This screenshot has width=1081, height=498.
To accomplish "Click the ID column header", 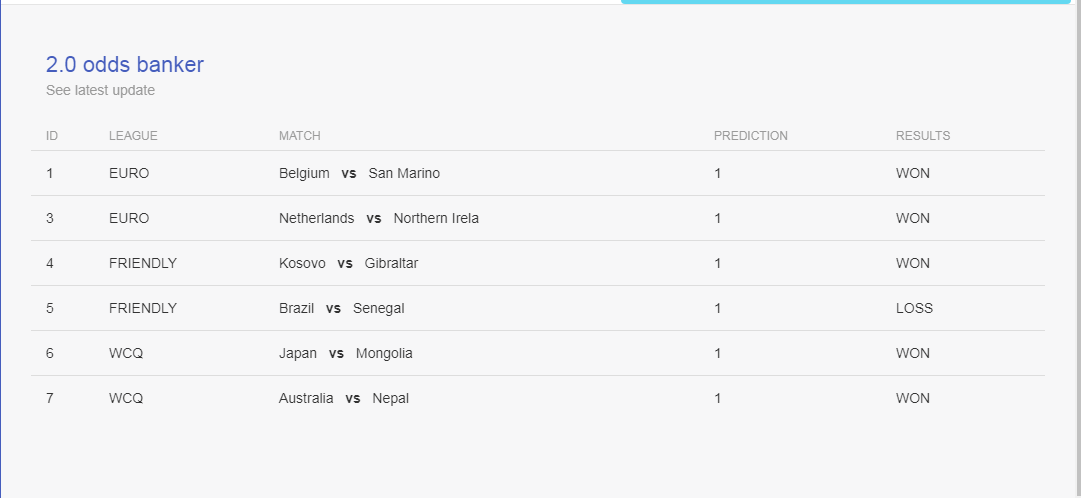I will tap(52, 136).
